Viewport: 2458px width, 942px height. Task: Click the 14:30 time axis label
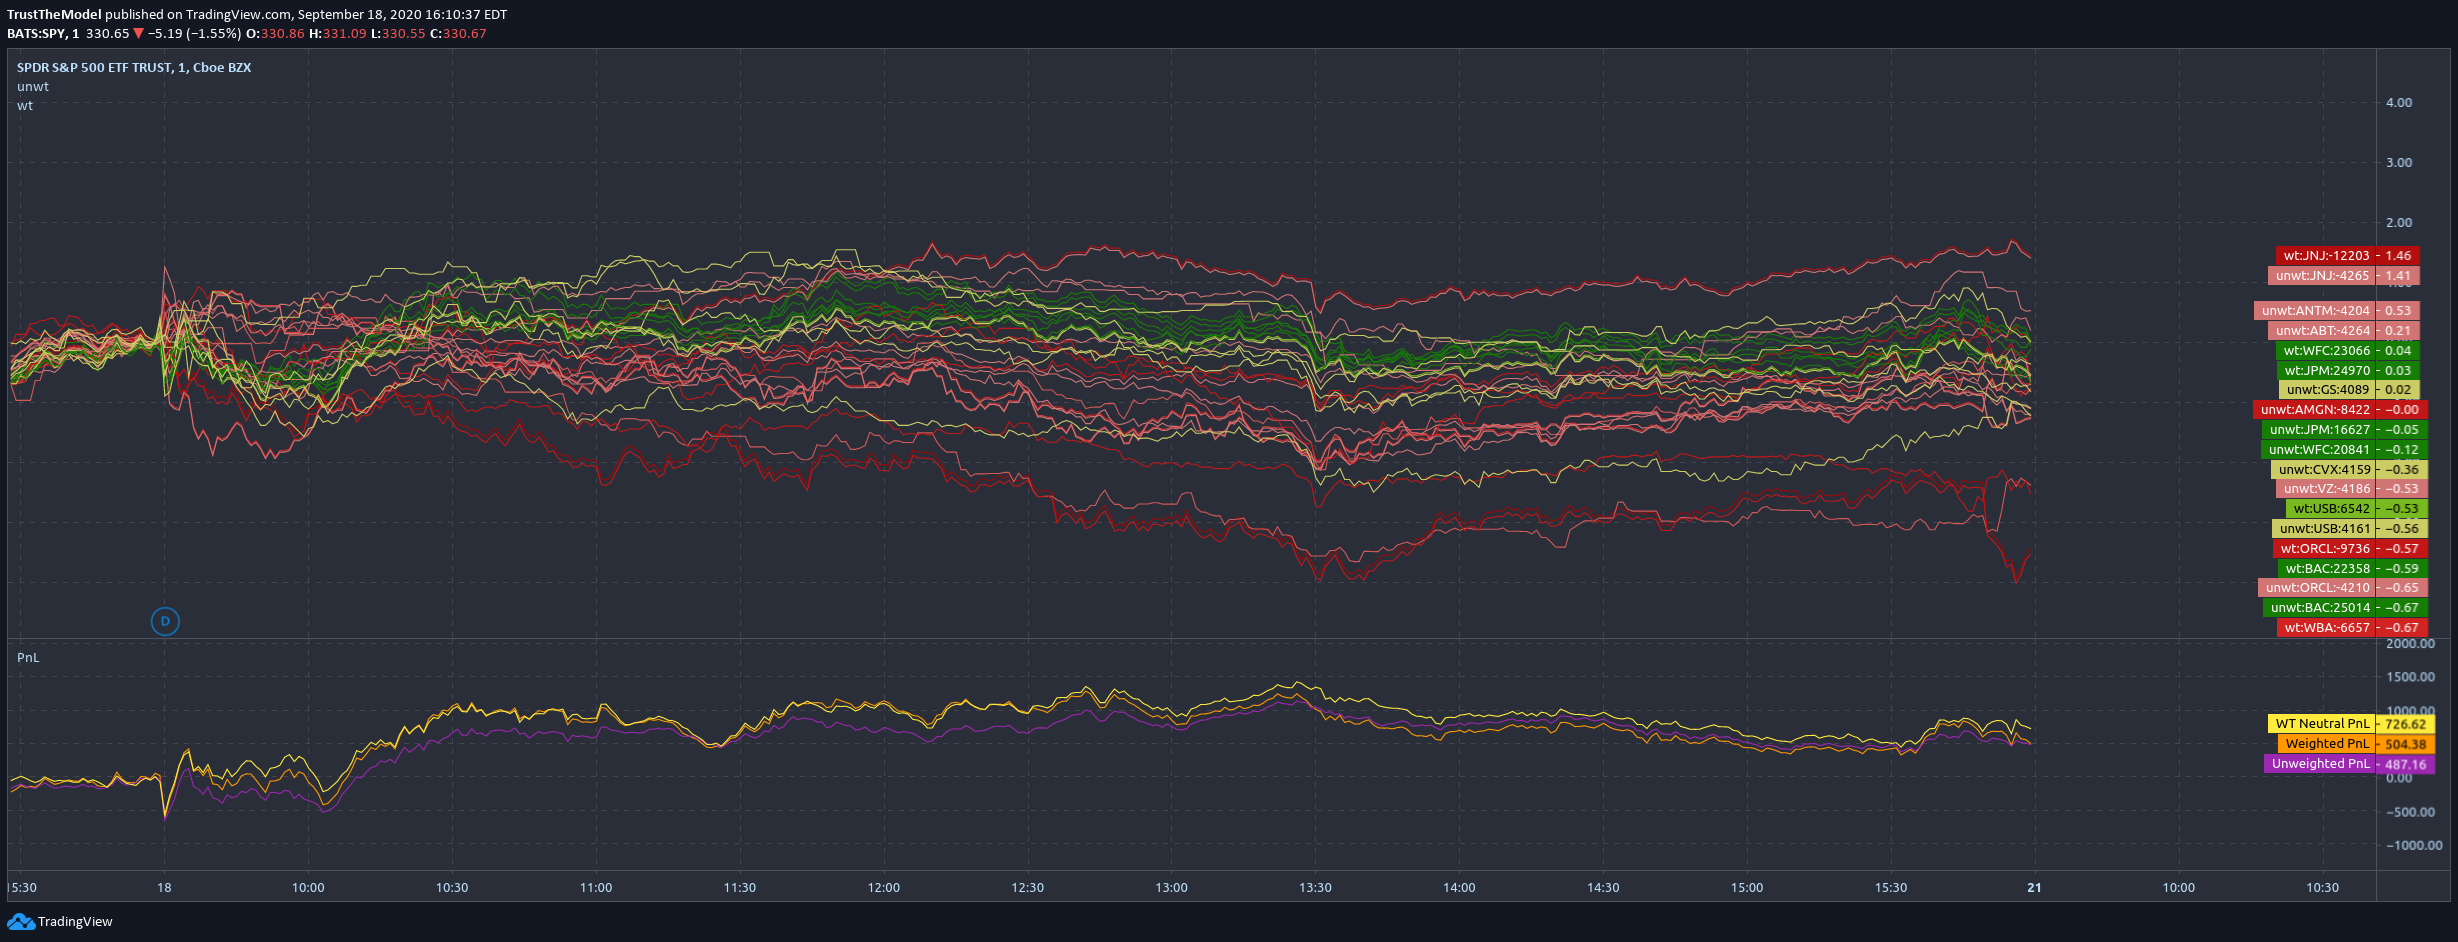click(x=1603, y=887)
